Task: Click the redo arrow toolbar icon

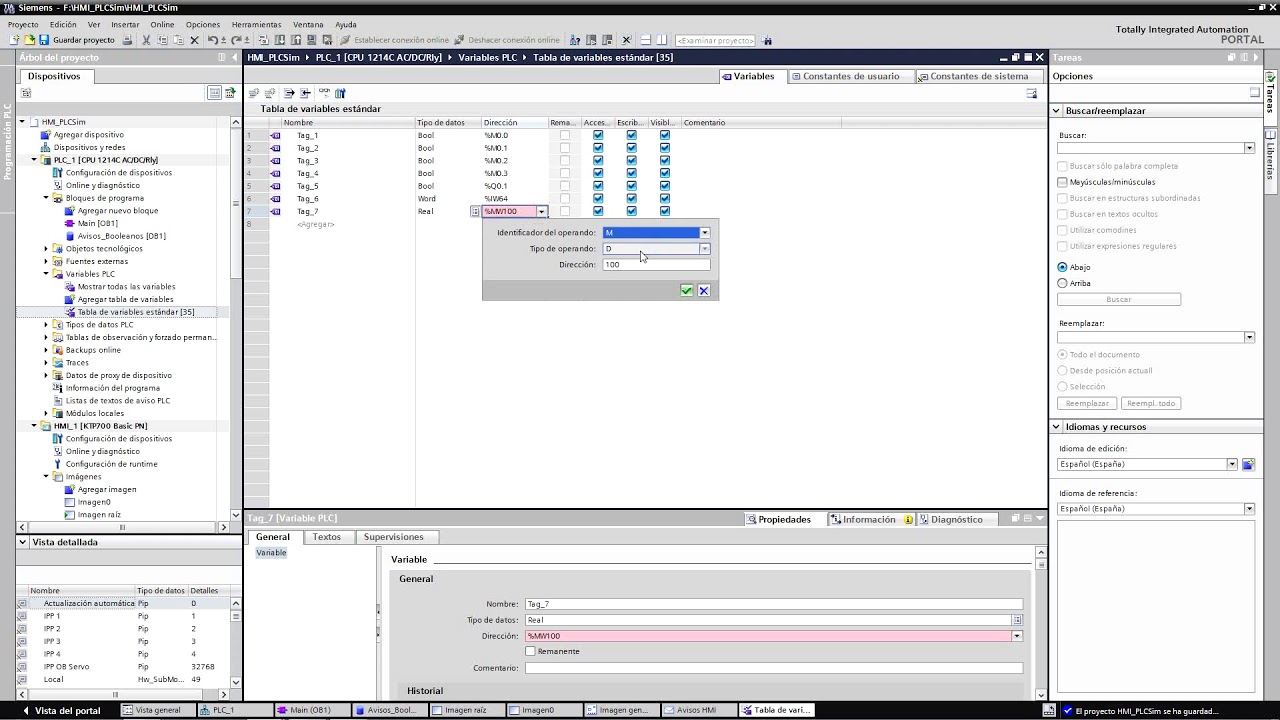Action: click(x=236, y=40)
